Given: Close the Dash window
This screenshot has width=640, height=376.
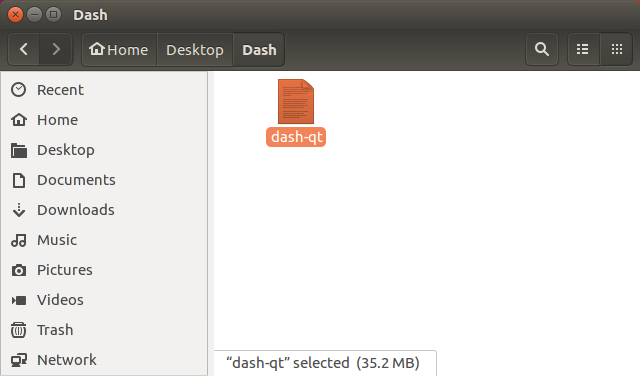Looking at the screenshot, I should click(x=15, y=15).
